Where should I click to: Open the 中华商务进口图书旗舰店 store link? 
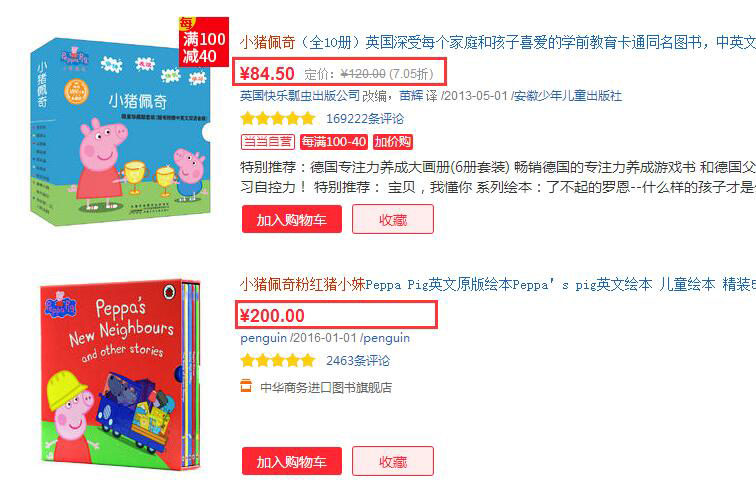tap(326, 387)
